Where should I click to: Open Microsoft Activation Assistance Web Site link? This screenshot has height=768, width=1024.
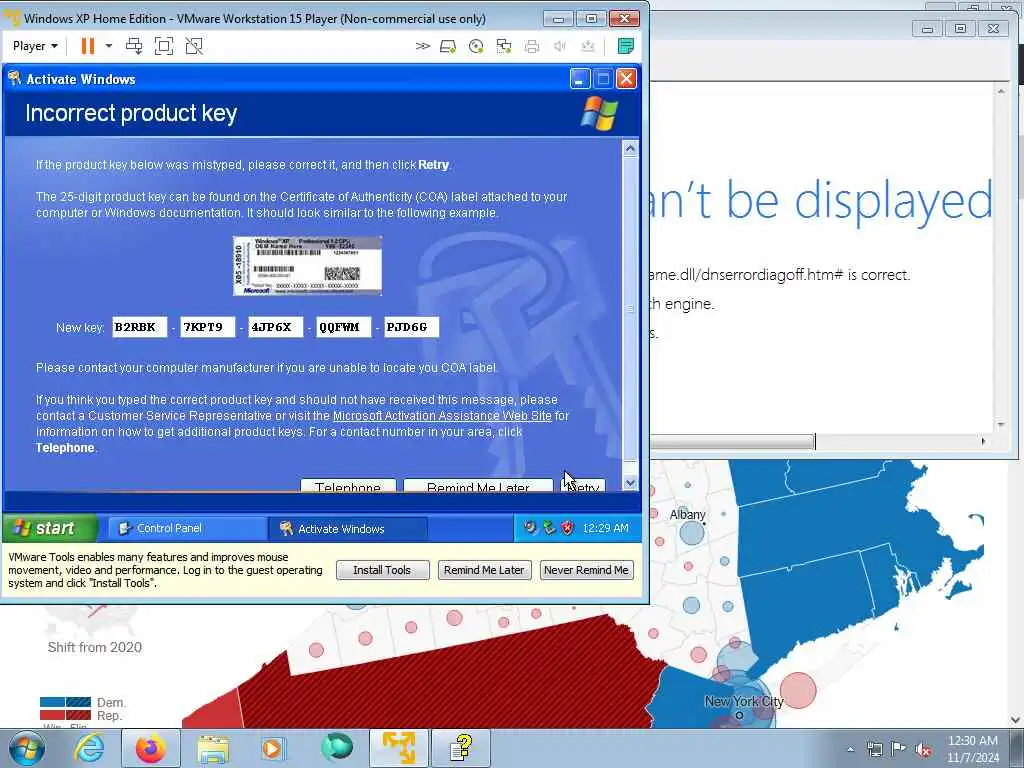coord(442,416)
